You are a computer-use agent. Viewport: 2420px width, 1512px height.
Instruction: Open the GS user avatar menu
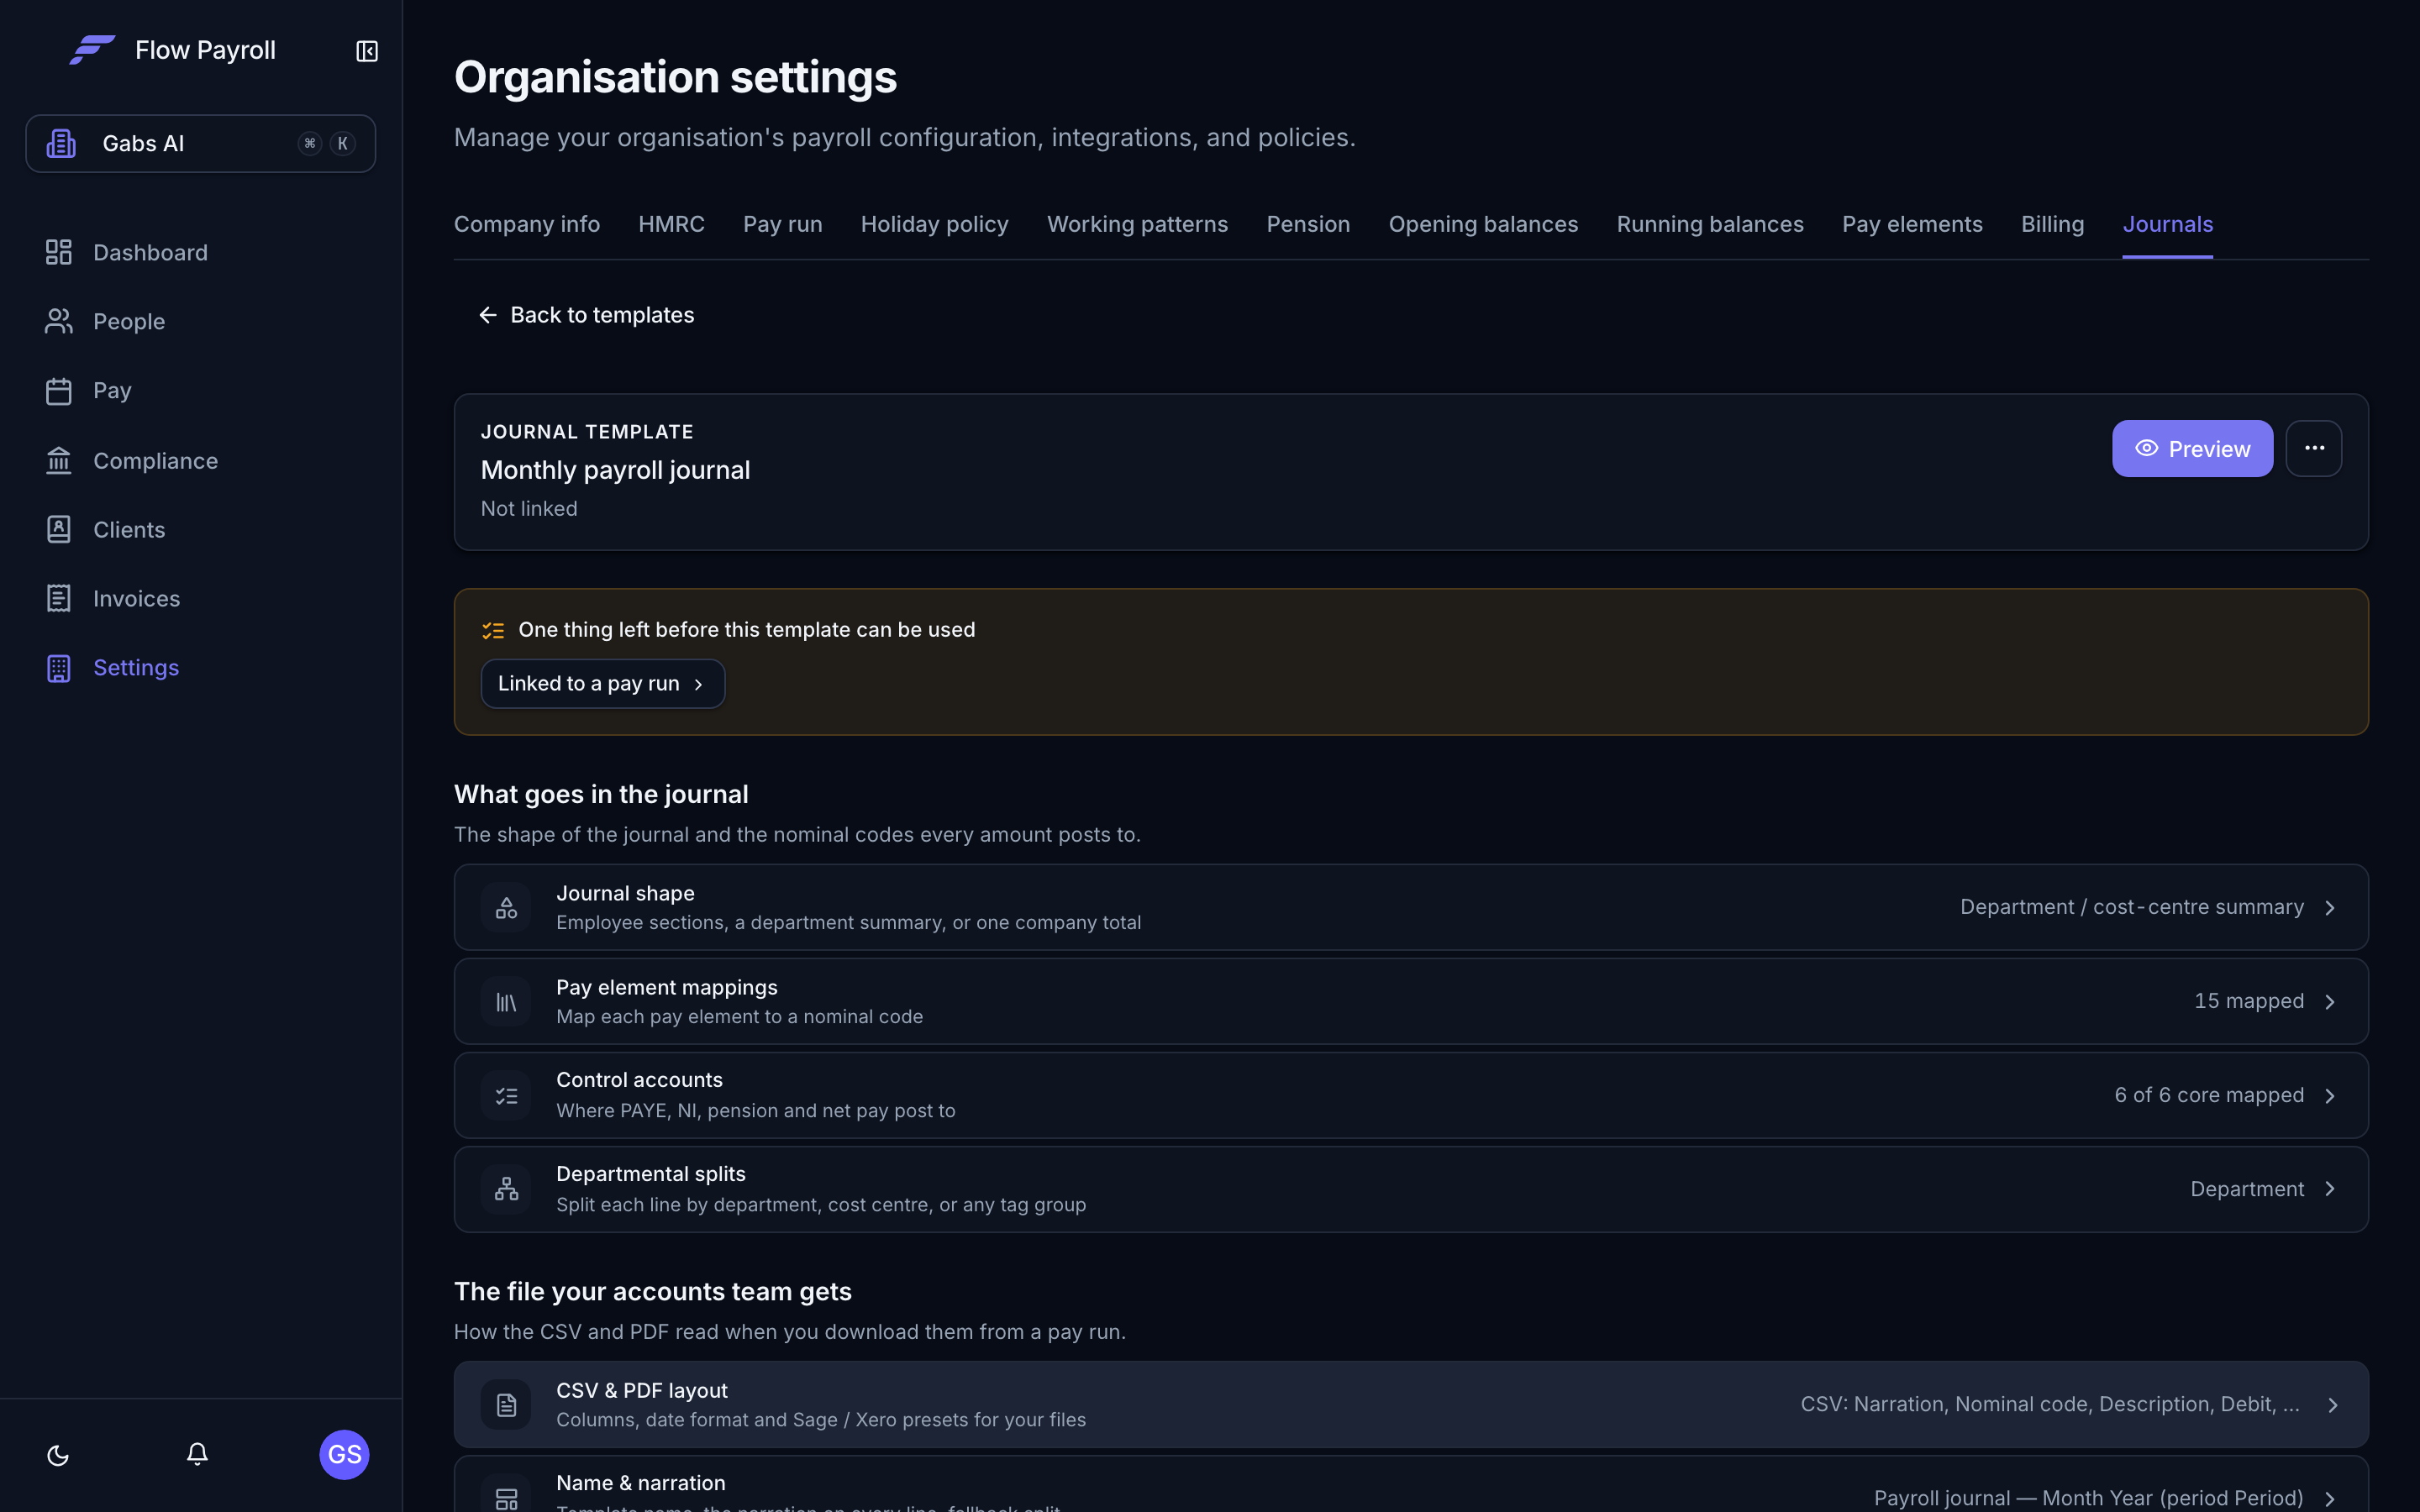click(x=344, y=1454)
